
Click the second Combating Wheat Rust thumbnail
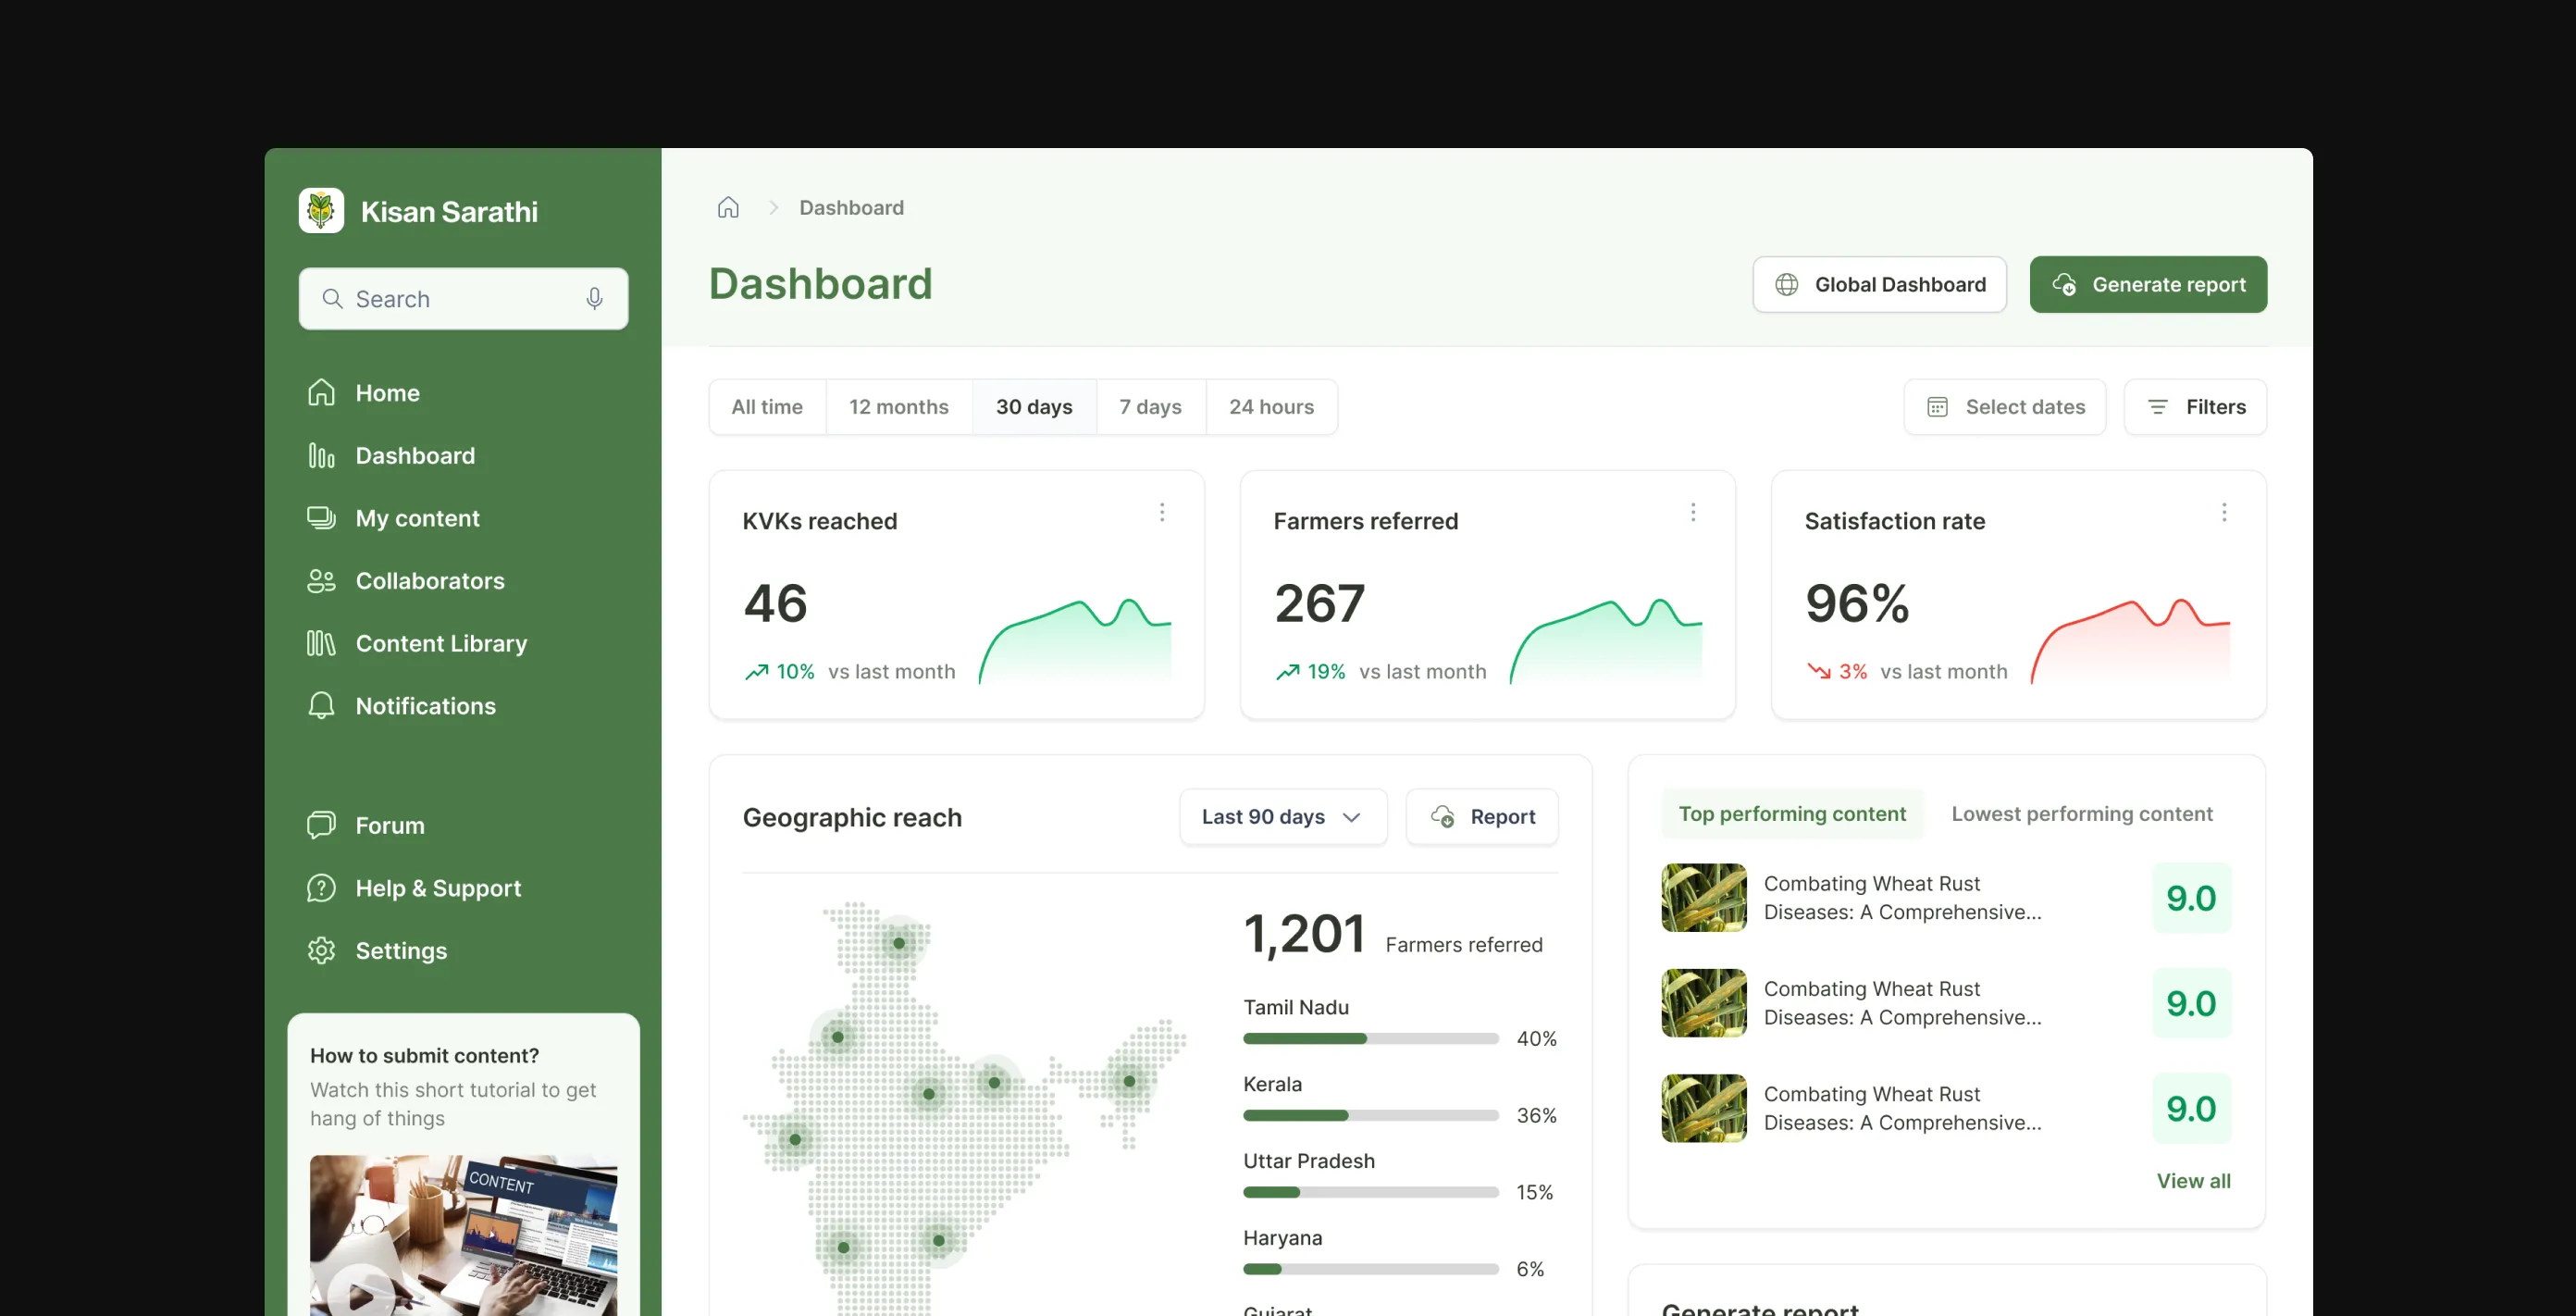click(1704, 1002)
